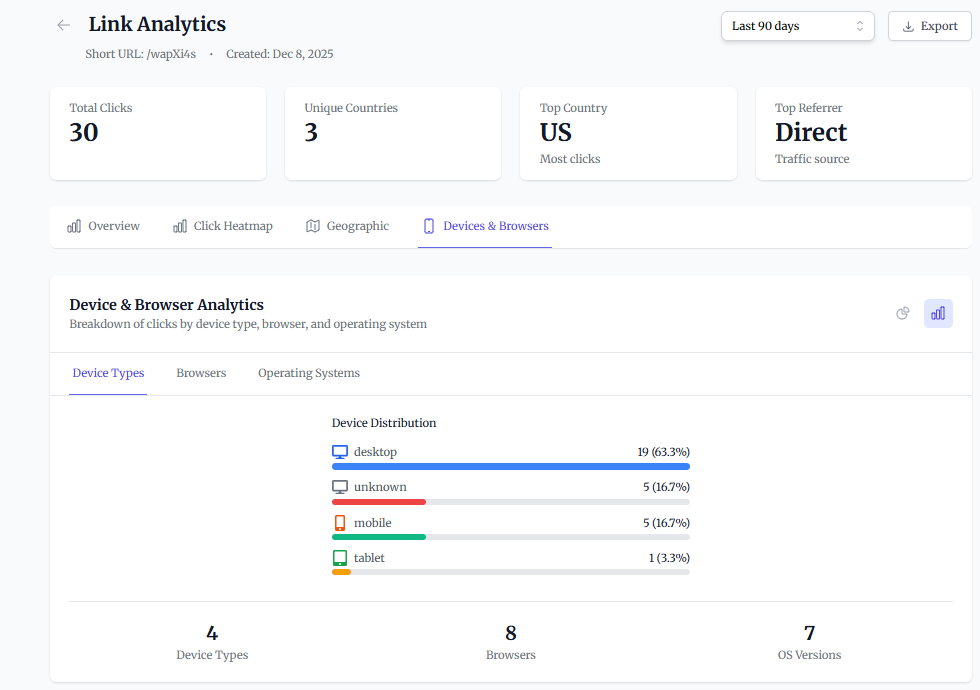Click the download icon in Export

point(908,26)
